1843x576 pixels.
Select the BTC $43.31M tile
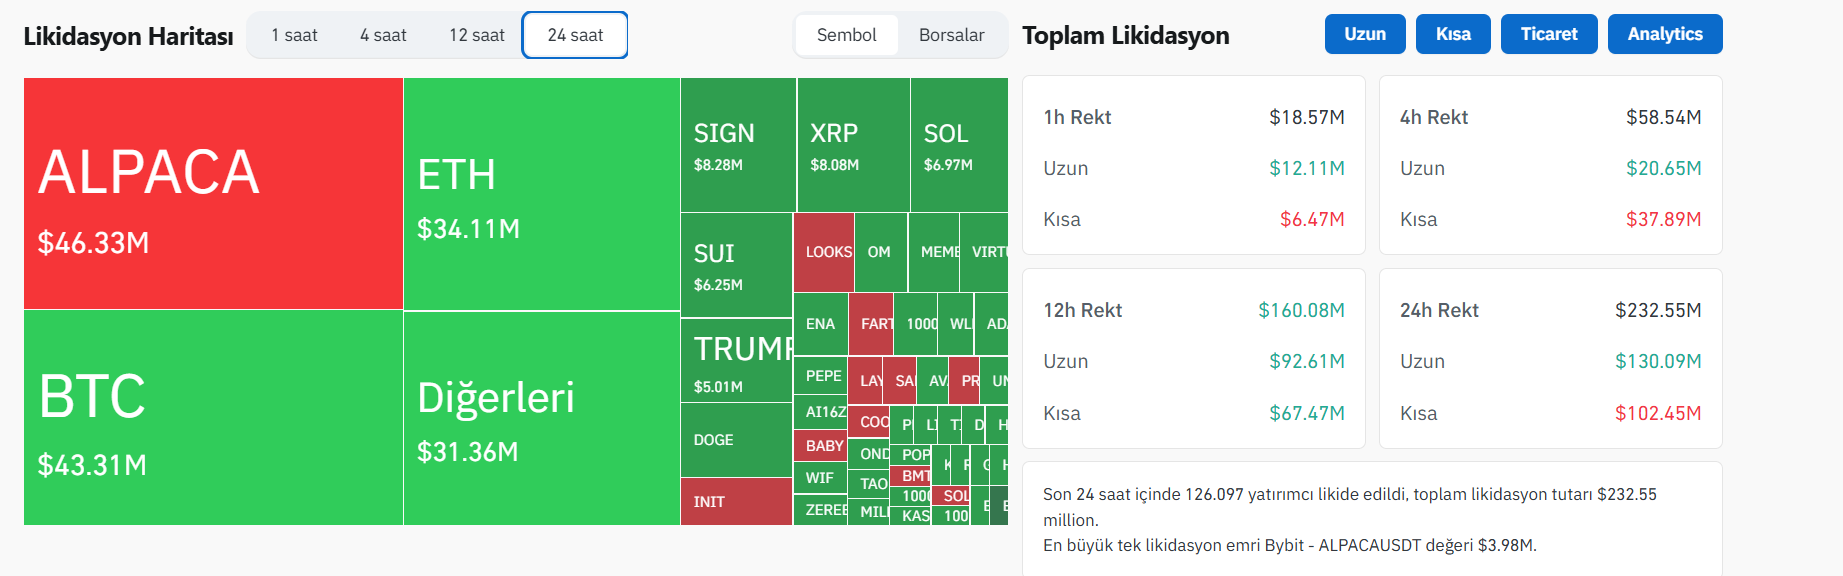(x=213, y=418)
